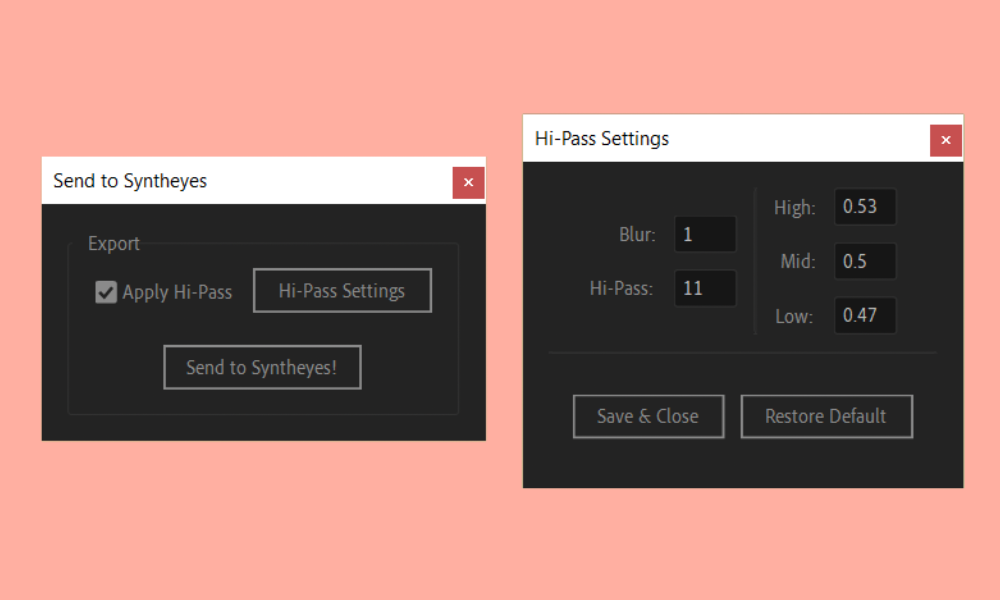Click the Hi-Pass: label beside 11

tap(621, 289)
